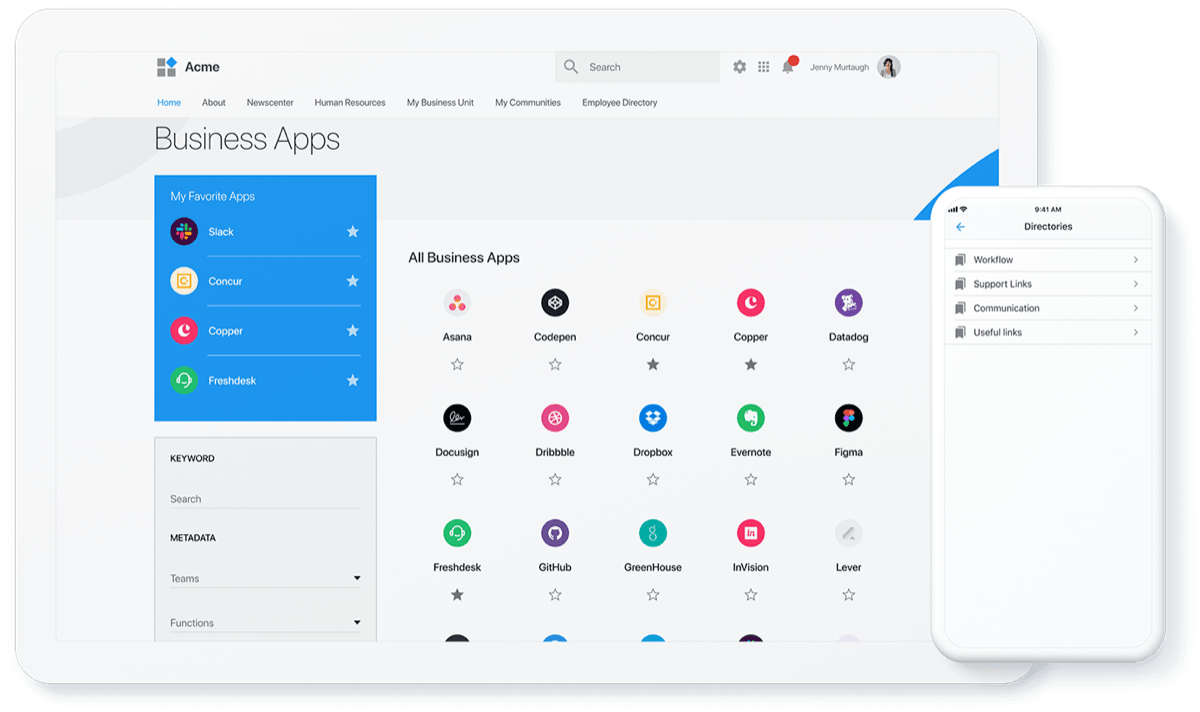The image size is (1200, 712).
Task: Expand the Useful links directory on phone
Action: (x=1048, y=332)
